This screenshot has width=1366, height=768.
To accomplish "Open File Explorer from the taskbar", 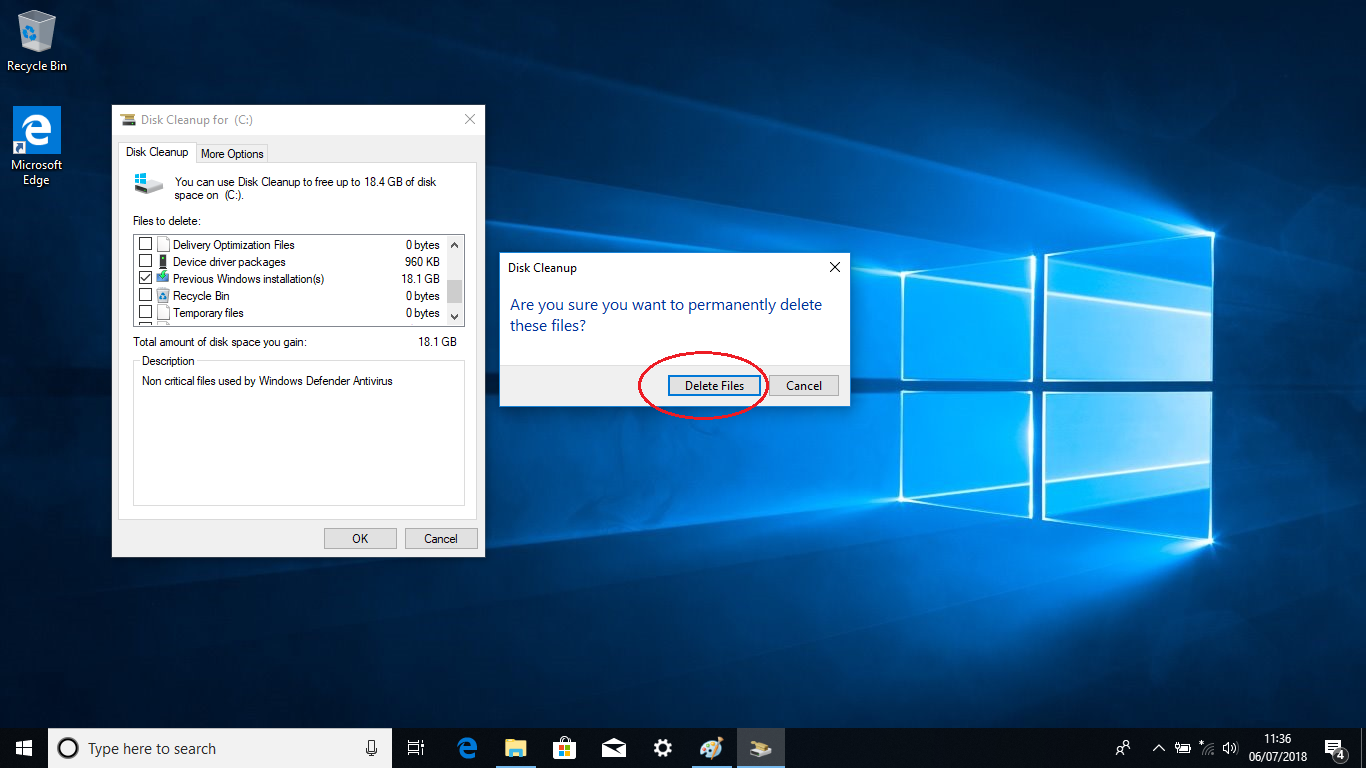I will [x=515, y=748].
